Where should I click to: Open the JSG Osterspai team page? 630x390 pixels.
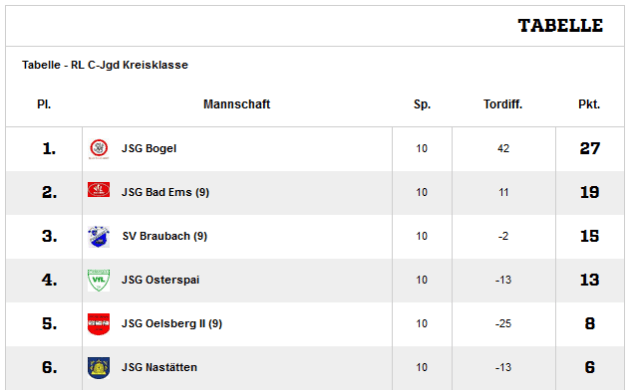coord(161,280)
